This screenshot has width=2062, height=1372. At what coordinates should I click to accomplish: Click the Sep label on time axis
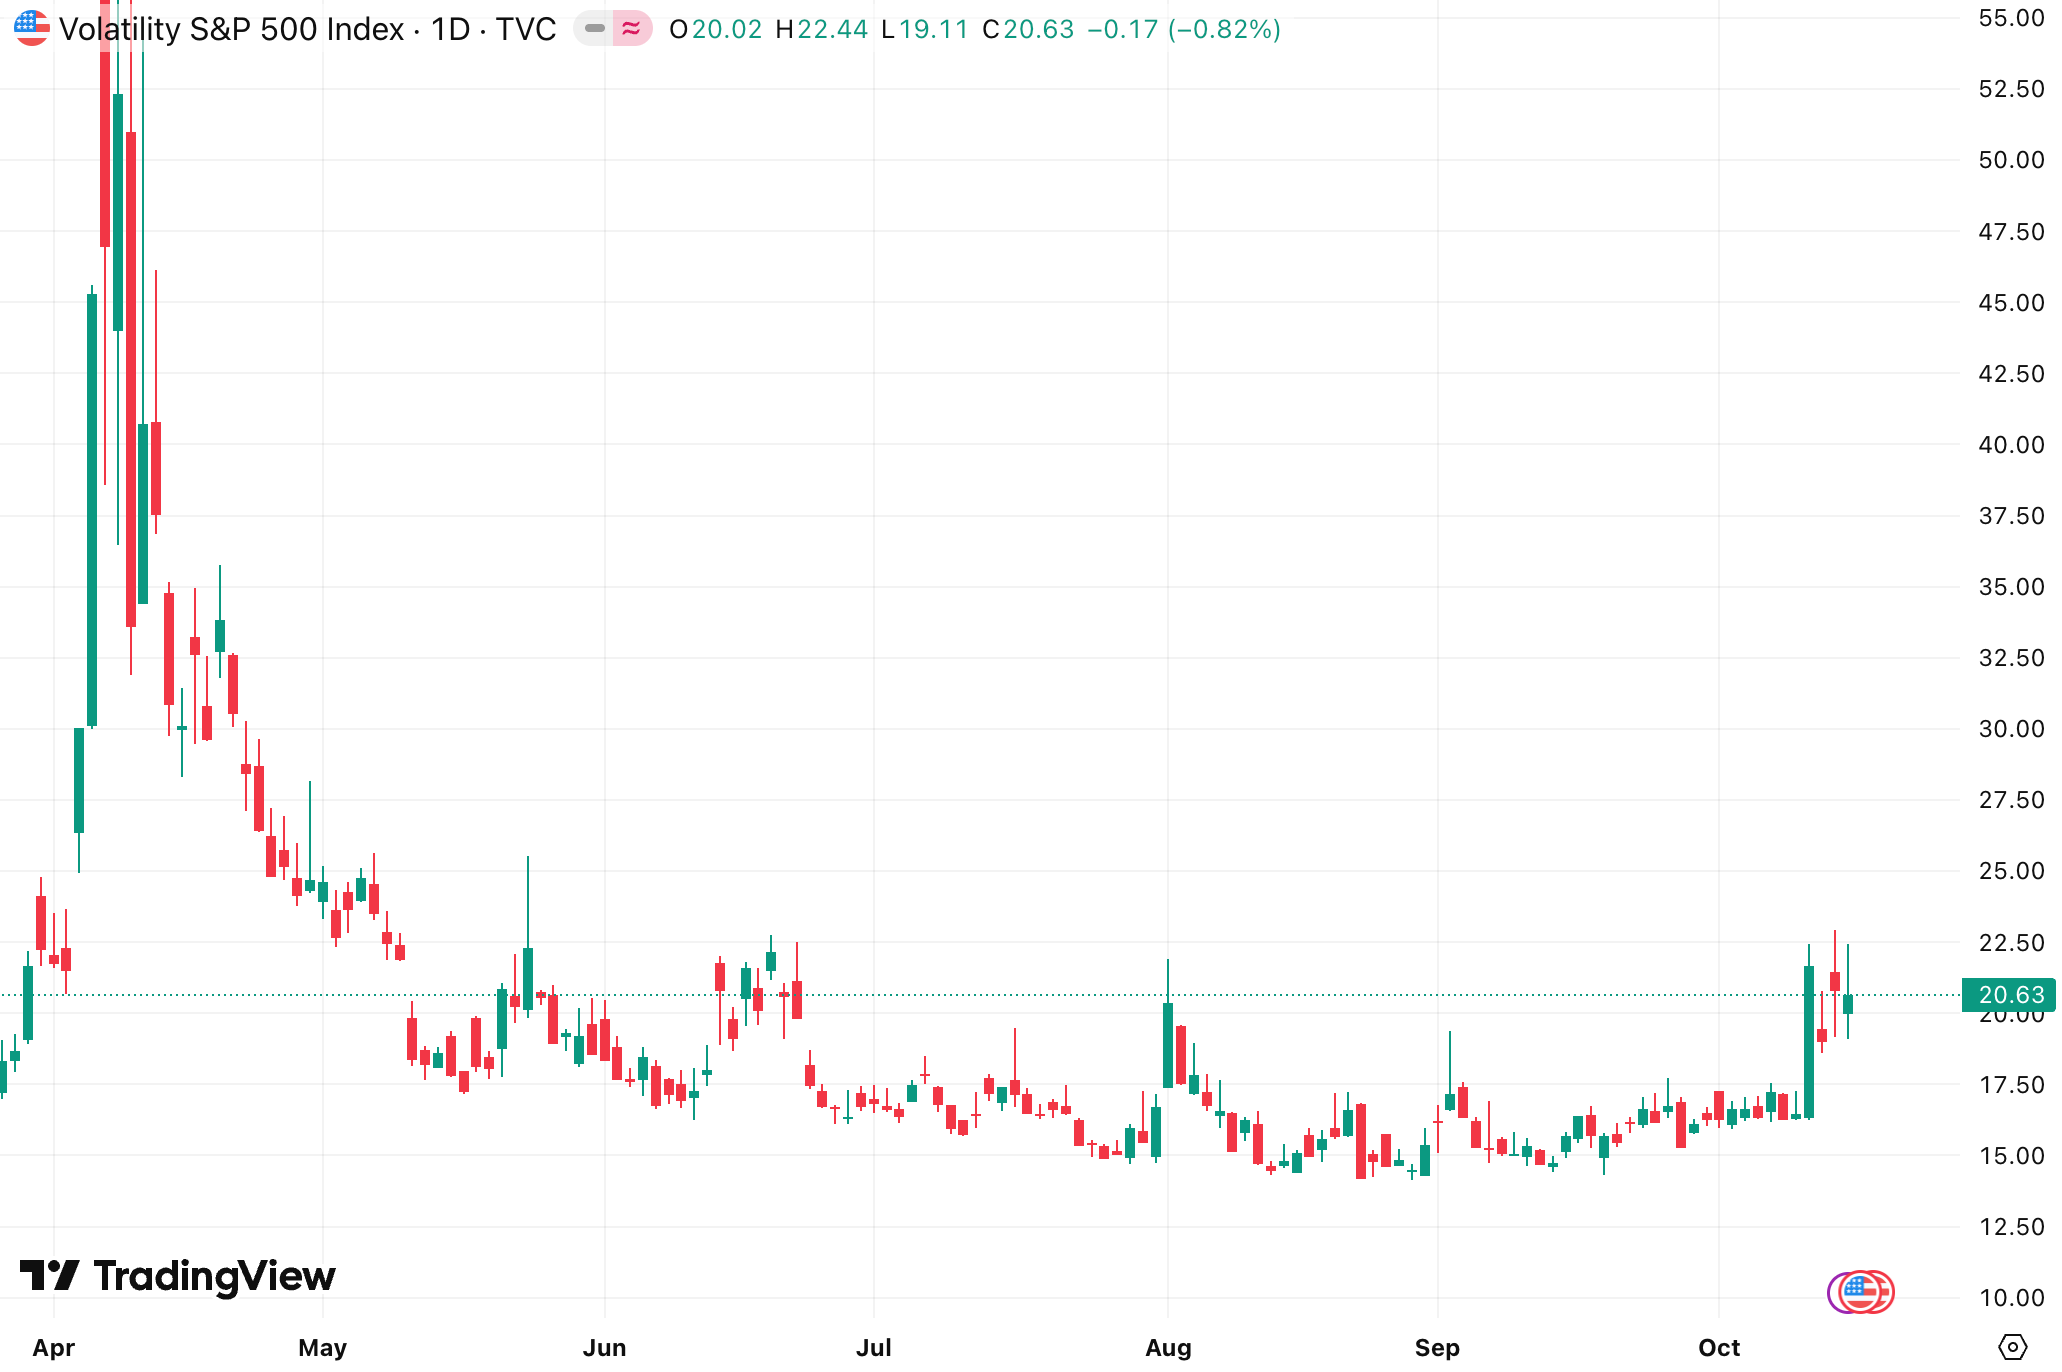coord(1437,1347)
